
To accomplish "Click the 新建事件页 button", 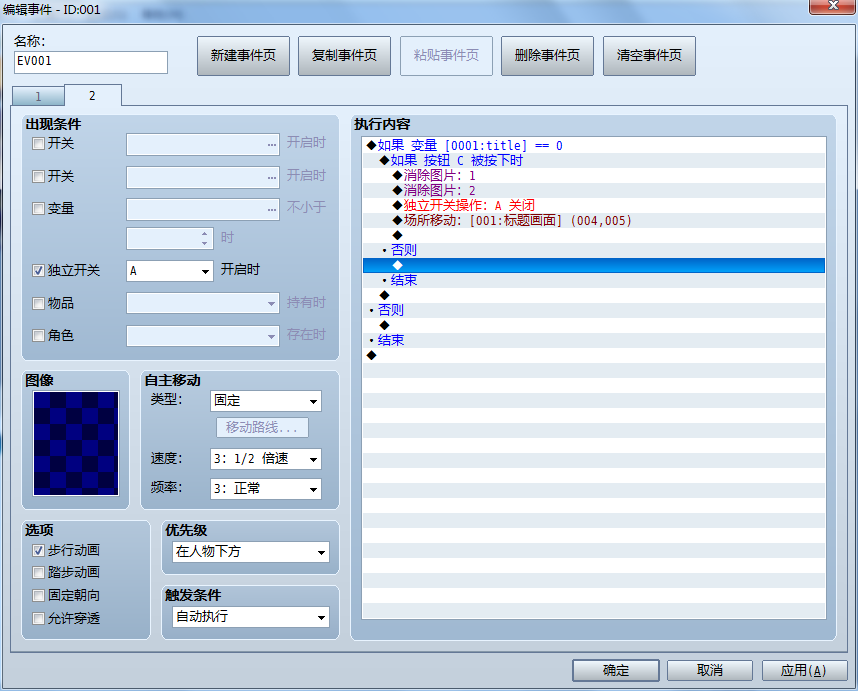I will (243, 55).
